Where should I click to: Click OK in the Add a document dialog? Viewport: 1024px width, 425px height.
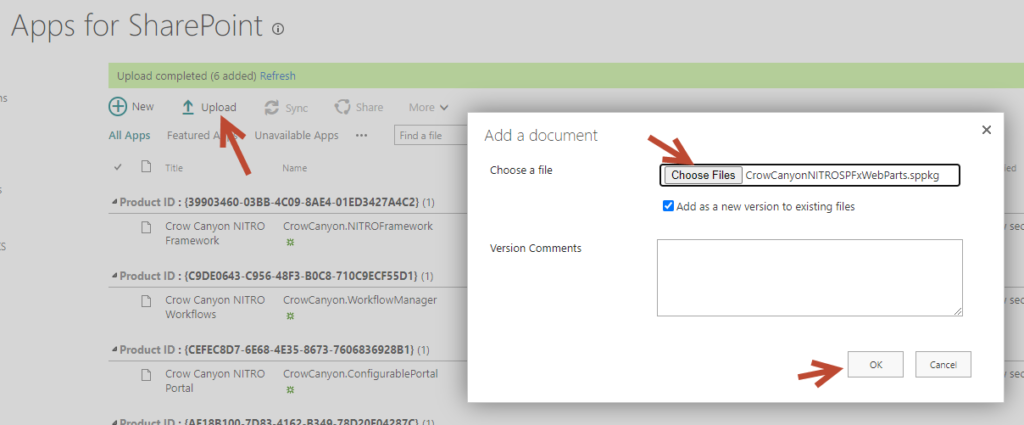click(876, 365)
